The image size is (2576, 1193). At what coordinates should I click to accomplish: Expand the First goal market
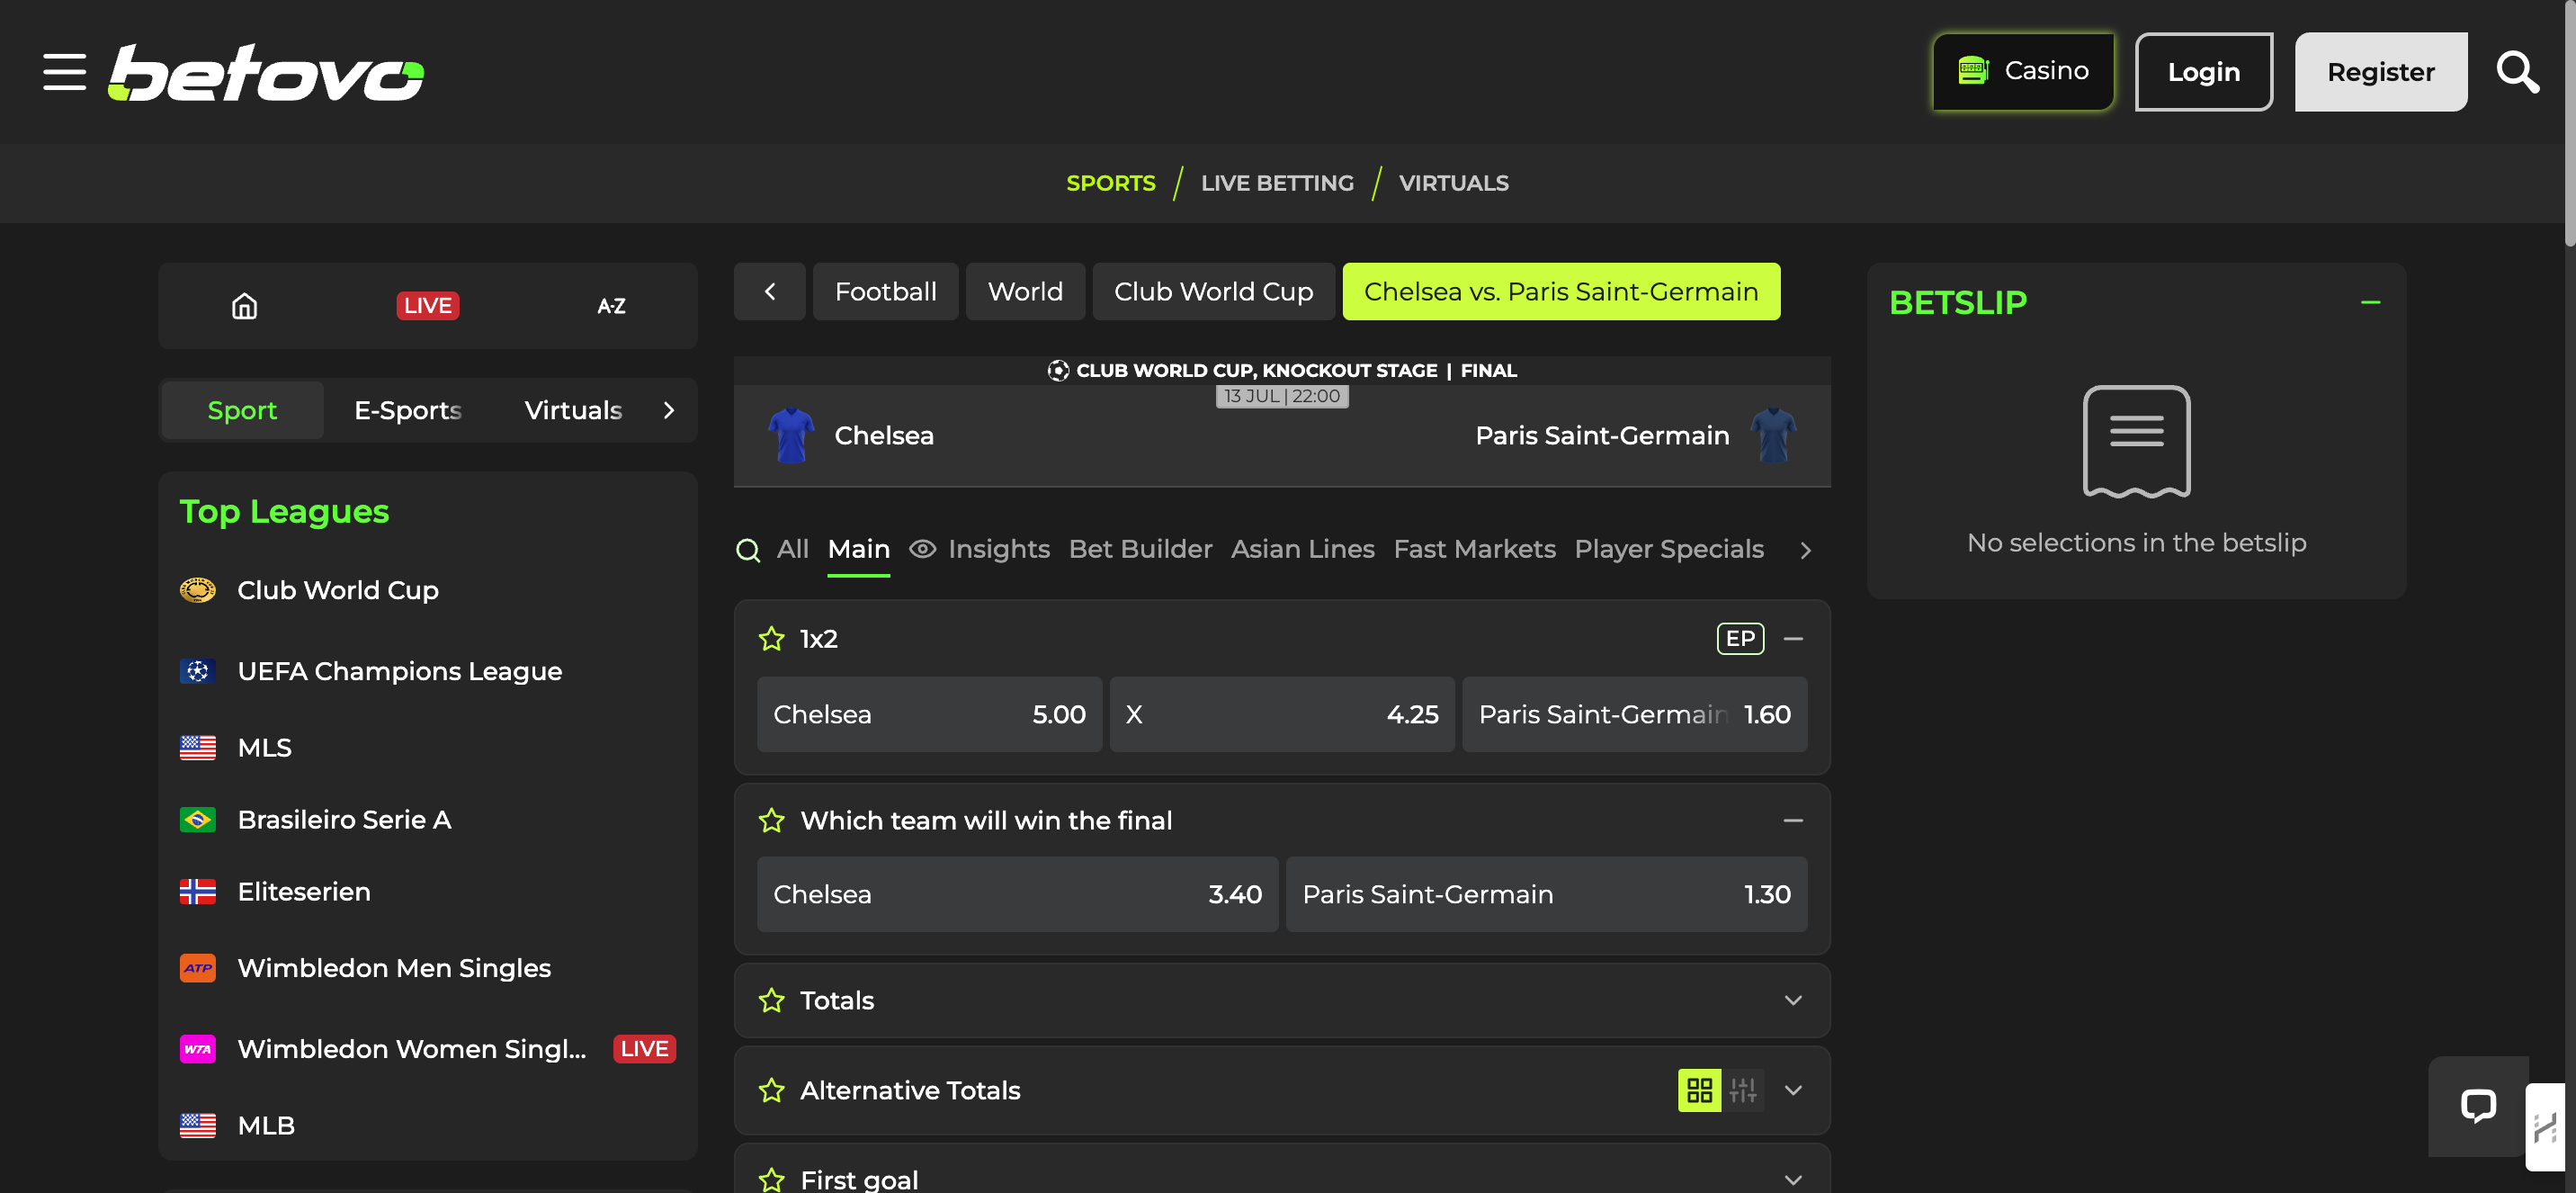click(1793, 1180)
